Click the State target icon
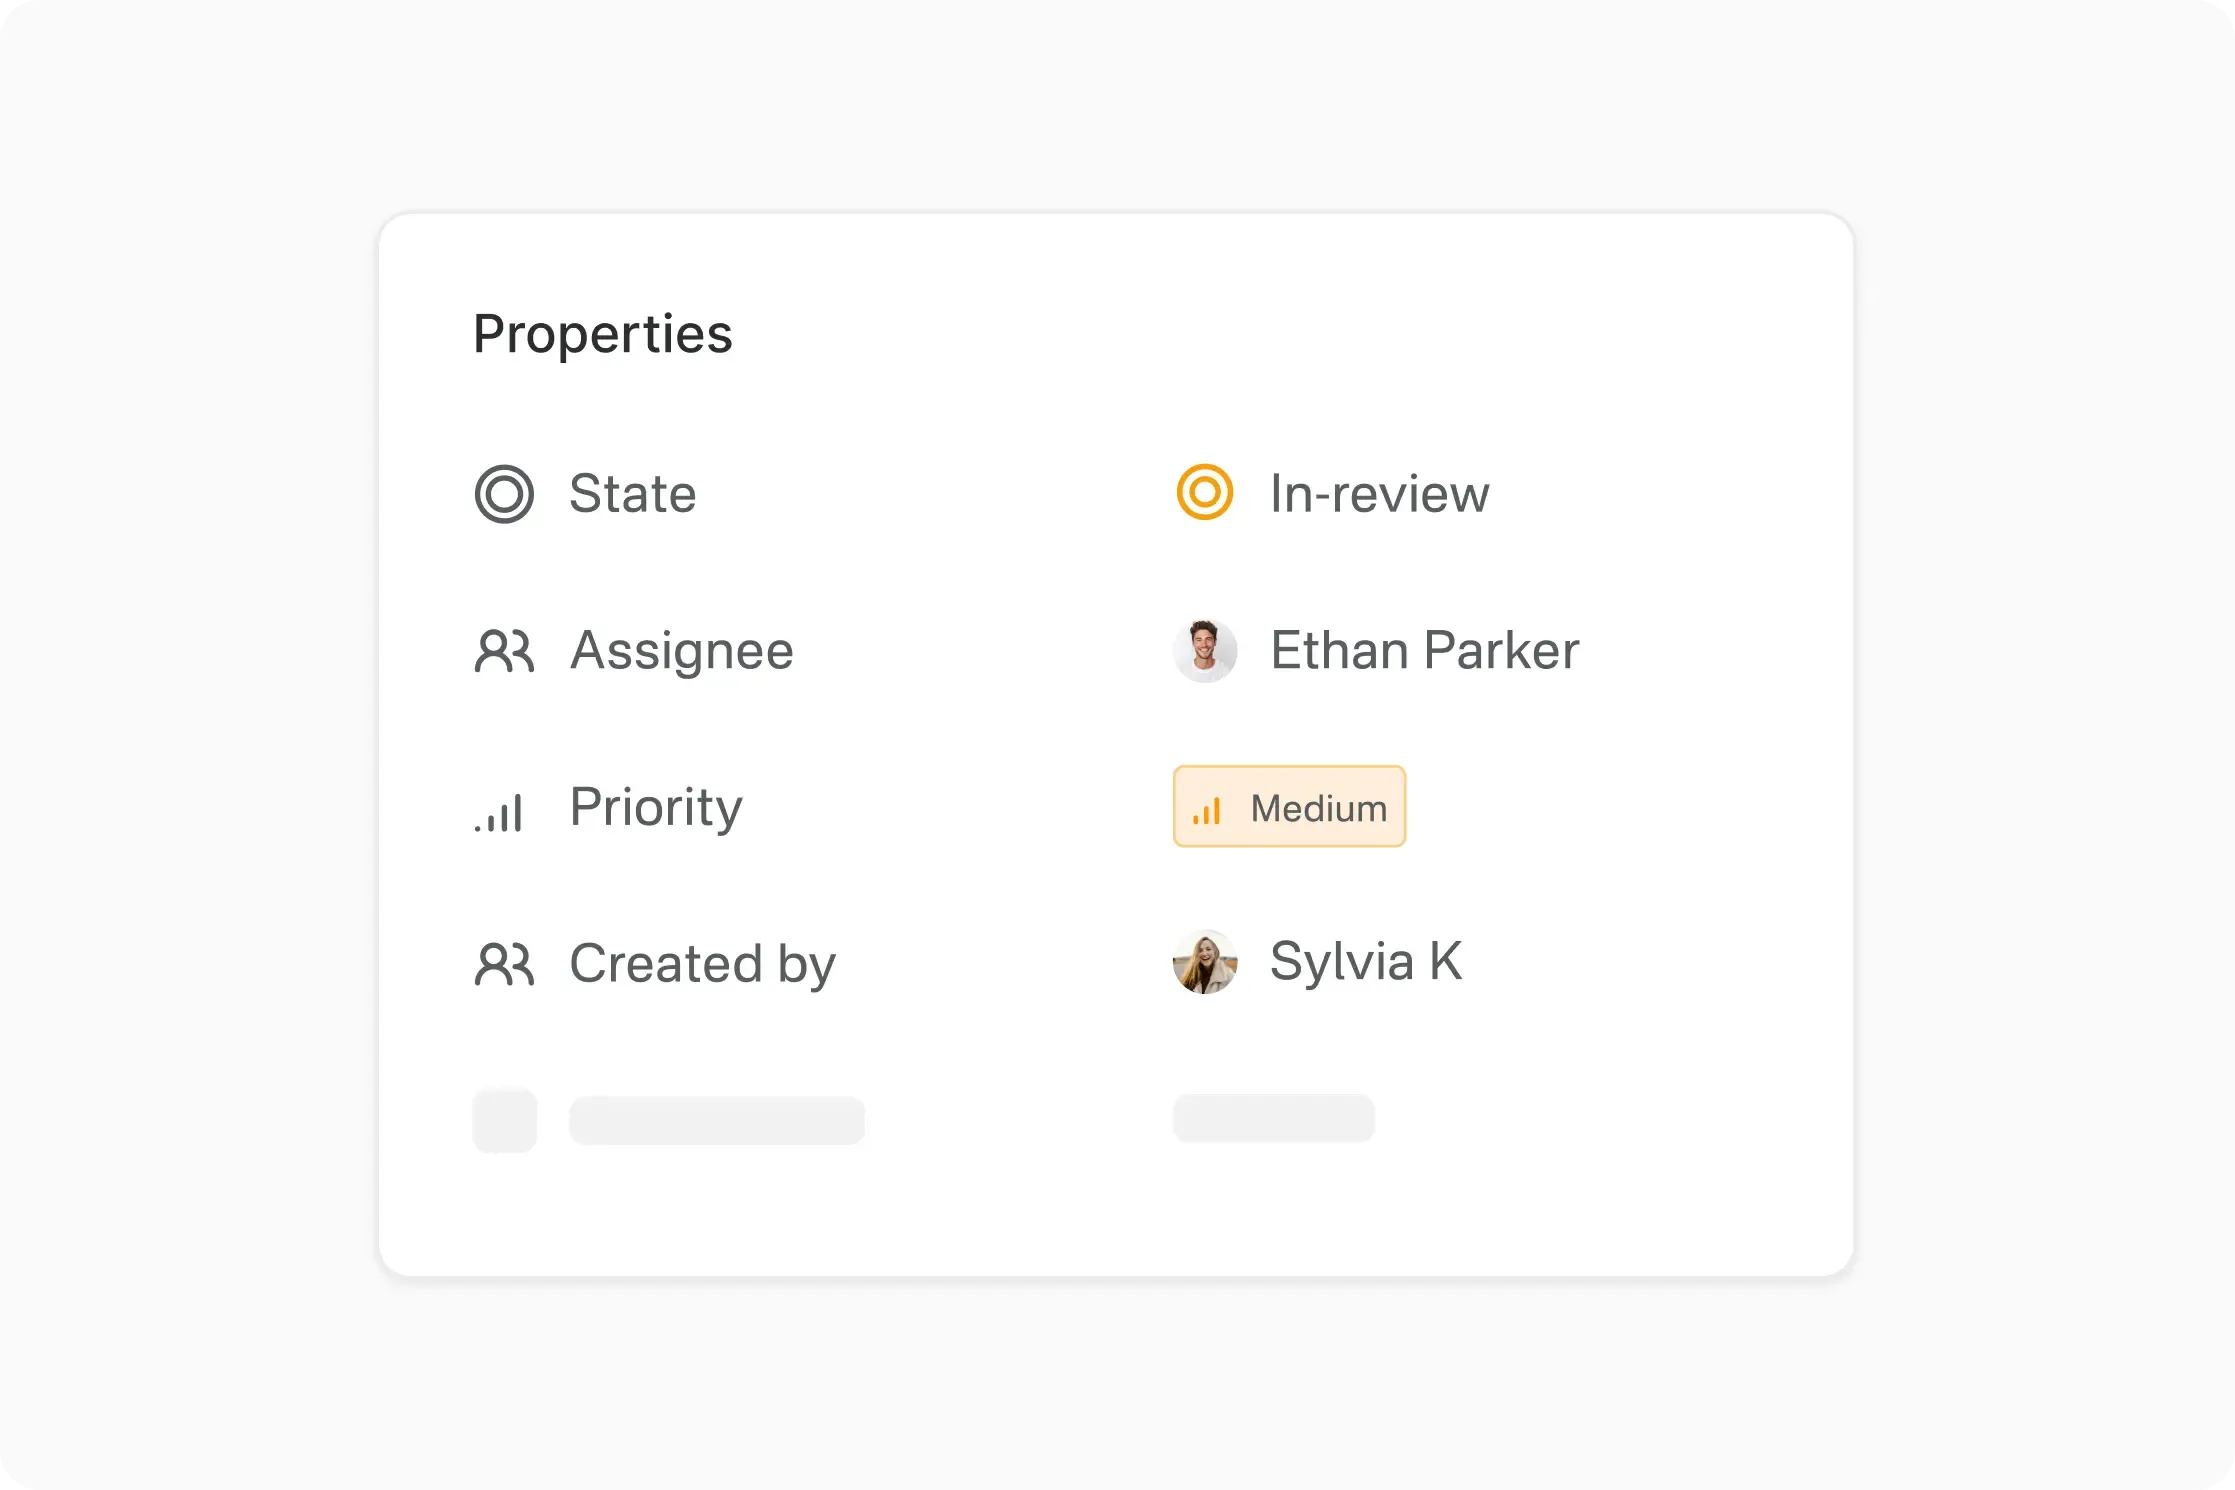 click(x=504, y=493)
